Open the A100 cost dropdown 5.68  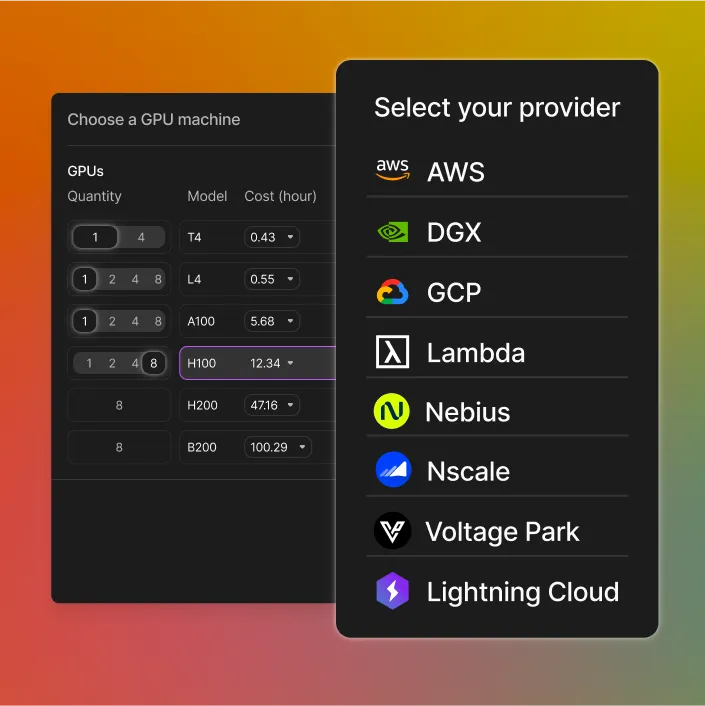pyautogui.click(x=272, y=321)
